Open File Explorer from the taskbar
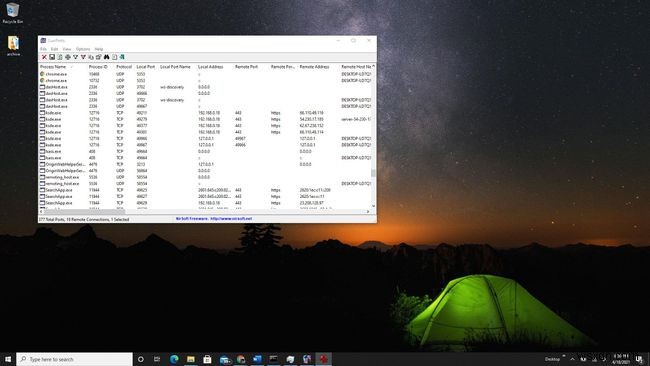Viewport: 650px width, 366px height. pyautogui.click(x=191, y=359)
